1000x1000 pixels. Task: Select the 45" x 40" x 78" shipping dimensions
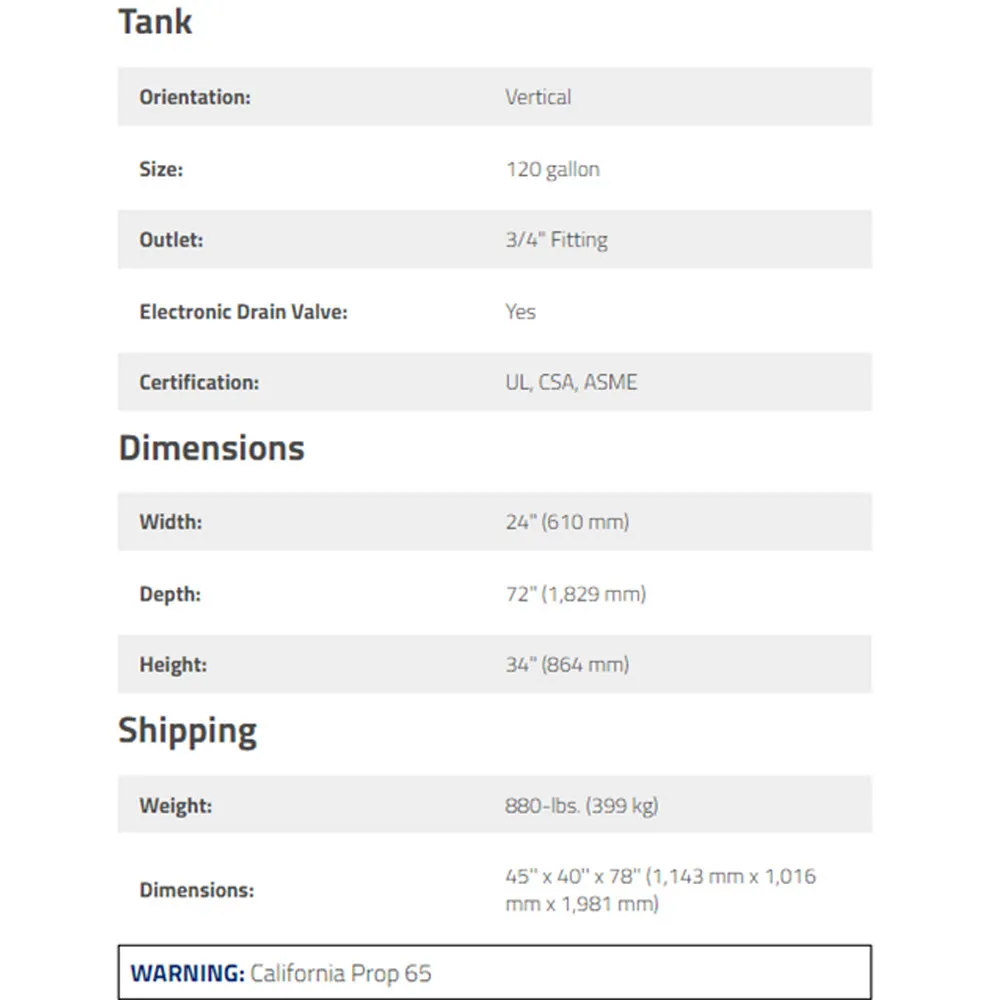coord(660,890)
